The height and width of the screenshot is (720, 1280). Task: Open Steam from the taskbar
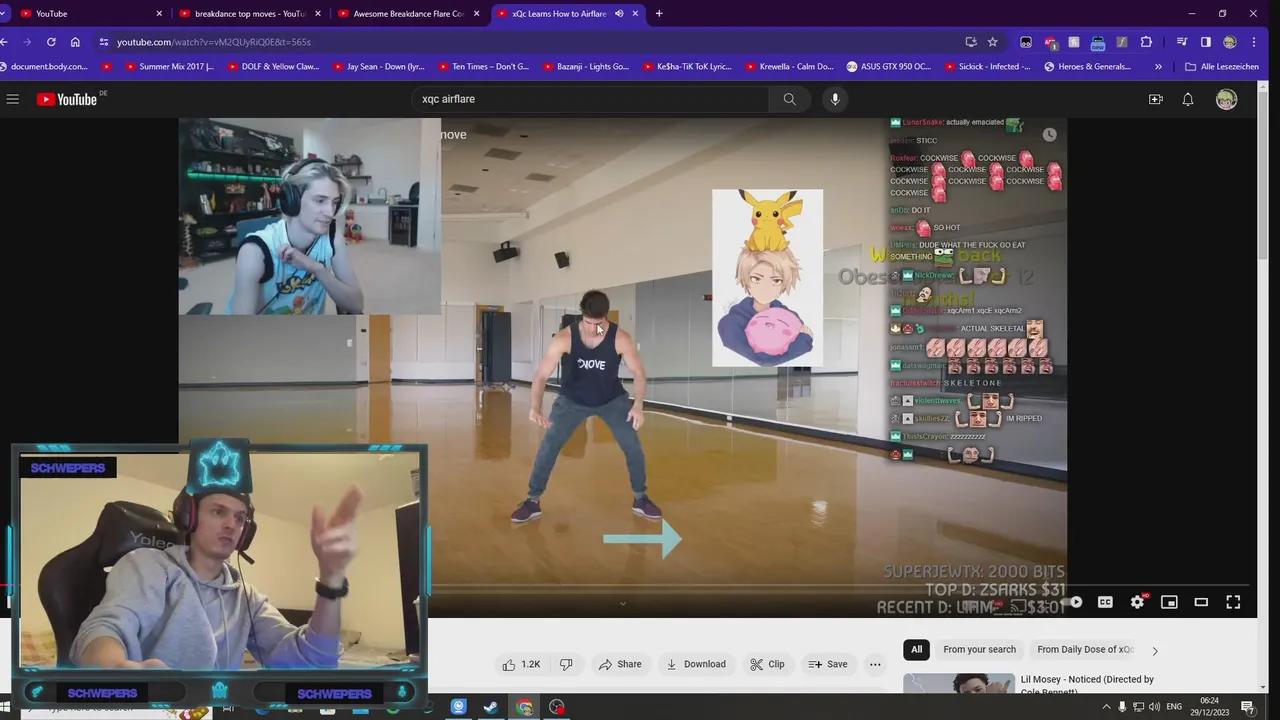tap(491, 707)
